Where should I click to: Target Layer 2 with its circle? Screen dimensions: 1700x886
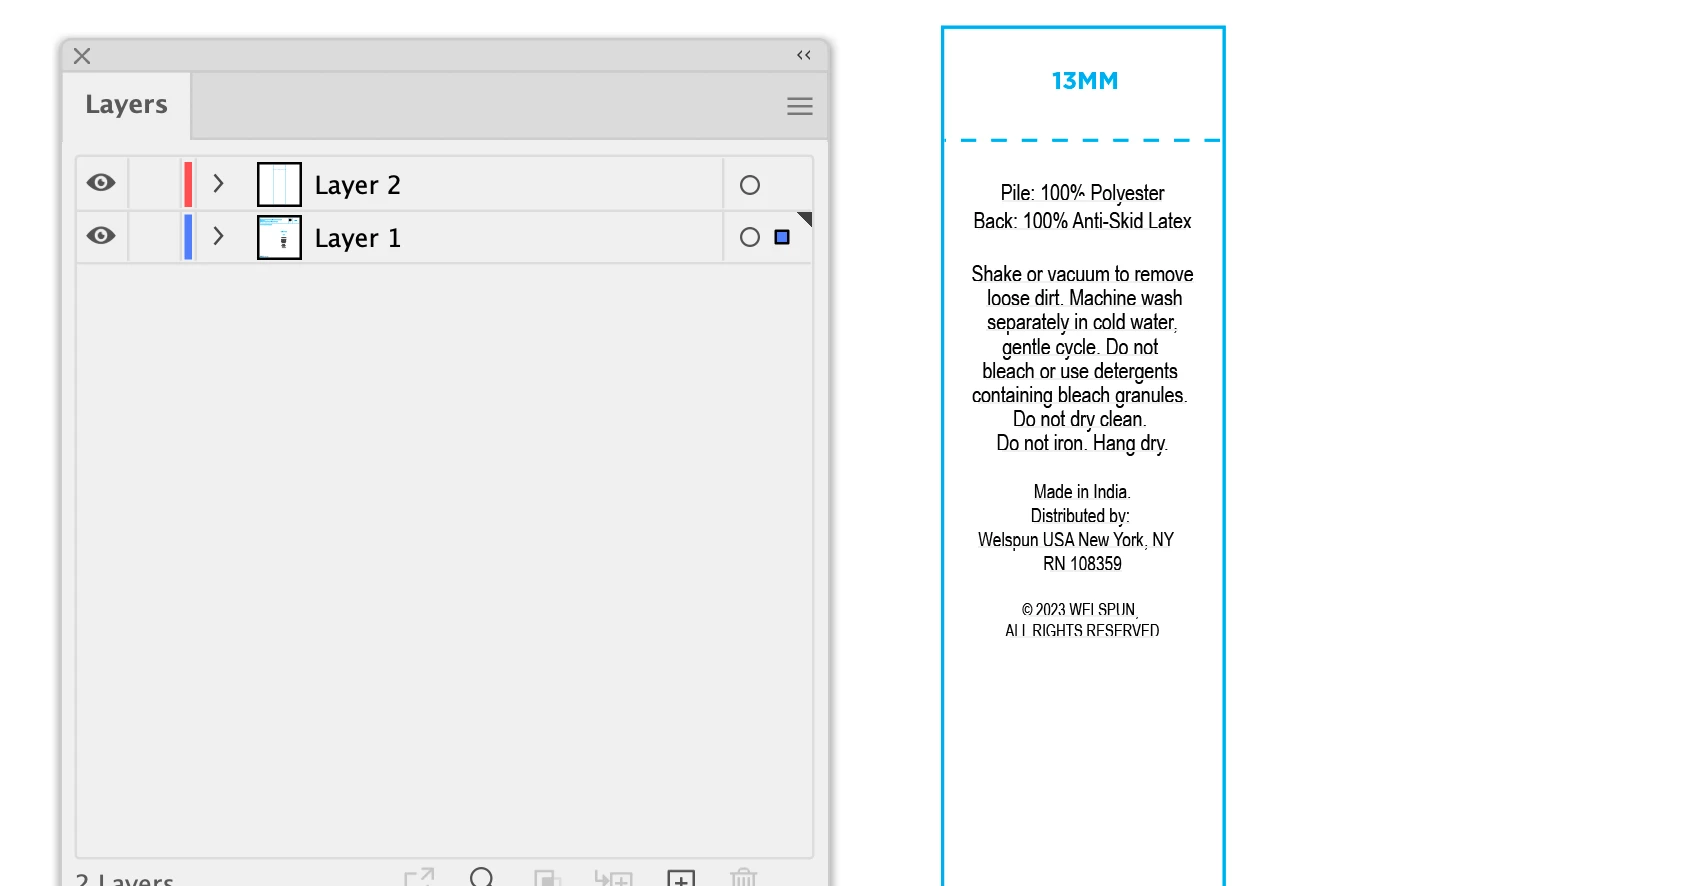point(750,185)
